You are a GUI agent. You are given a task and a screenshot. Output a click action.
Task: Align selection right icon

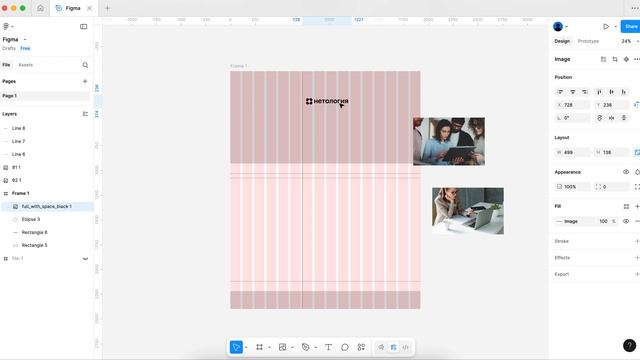click(585, 92)
